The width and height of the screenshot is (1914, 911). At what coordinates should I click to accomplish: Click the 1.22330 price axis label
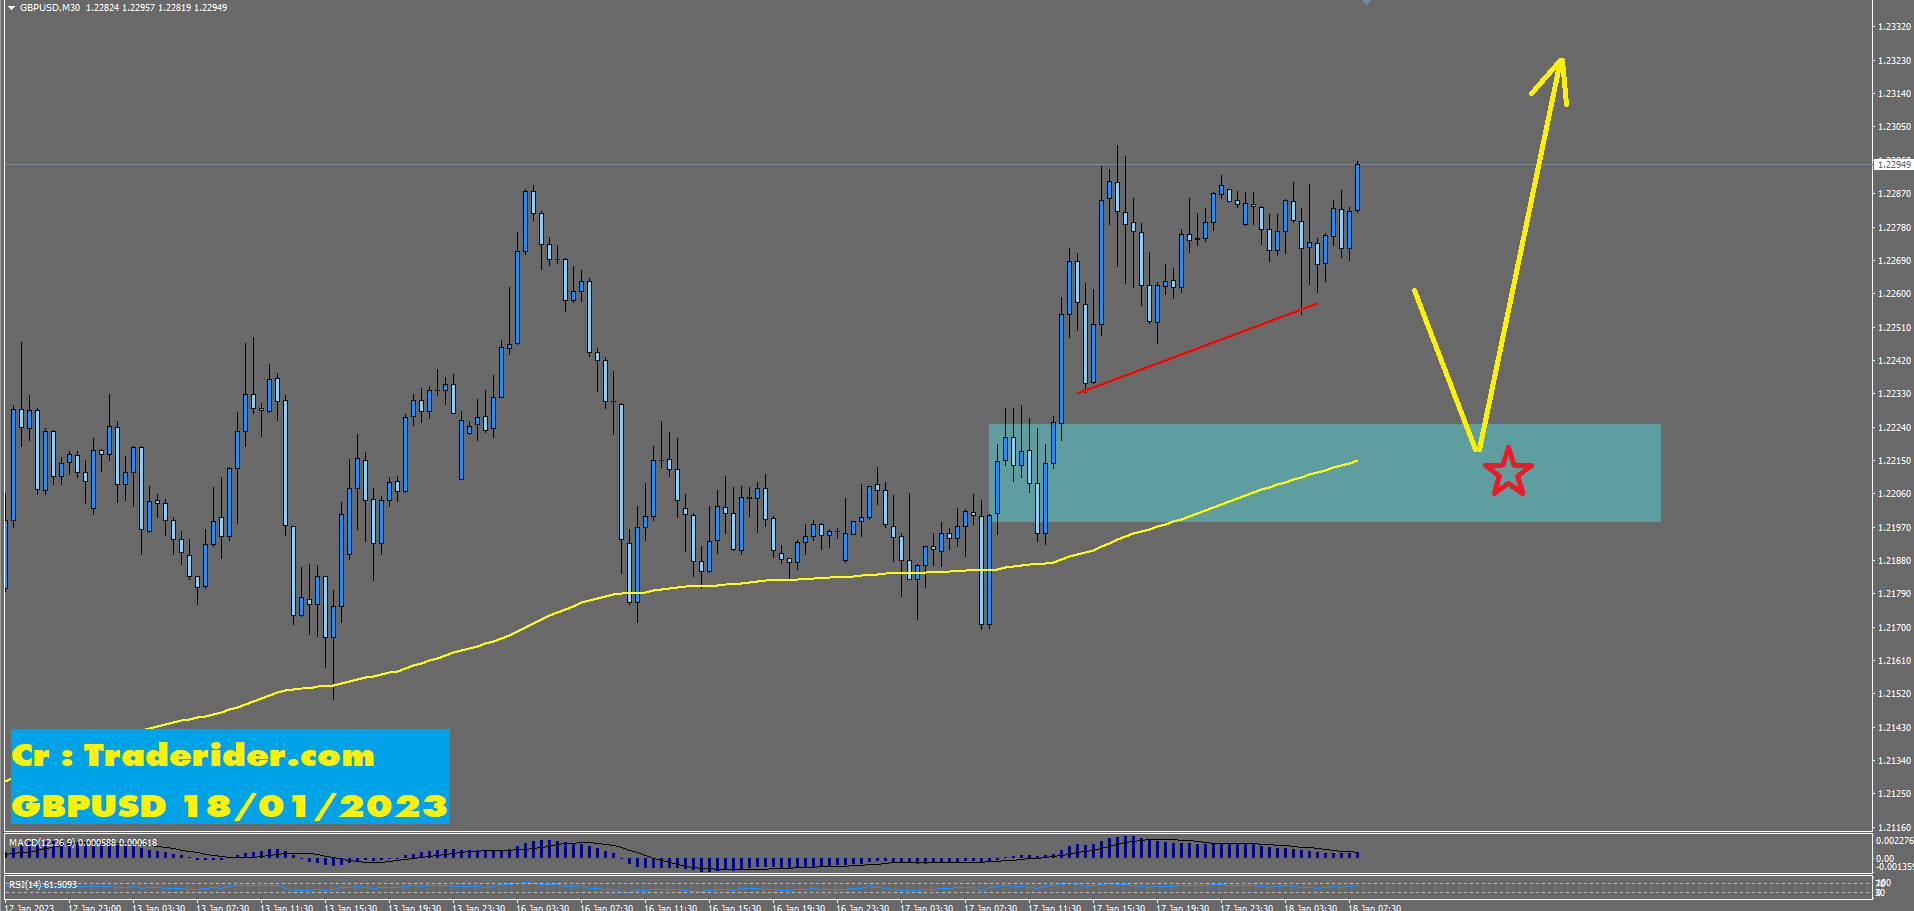1894,394
